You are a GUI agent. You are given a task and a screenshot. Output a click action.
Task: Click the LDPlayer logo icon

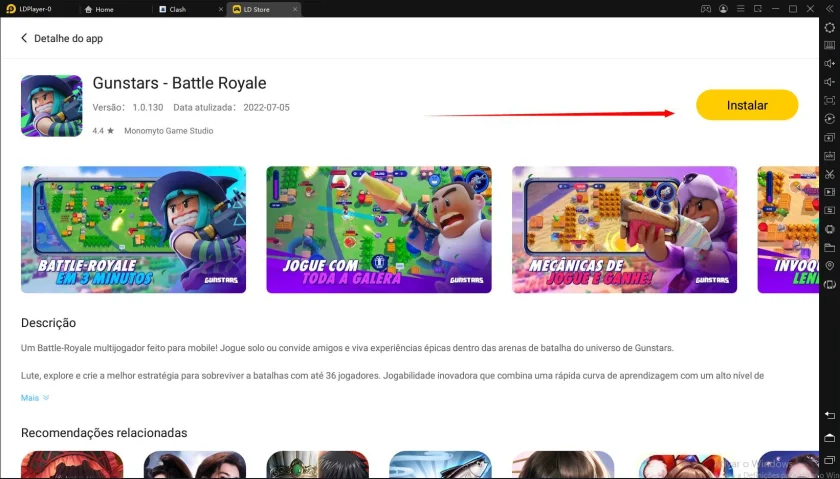[x=11, y=9]
